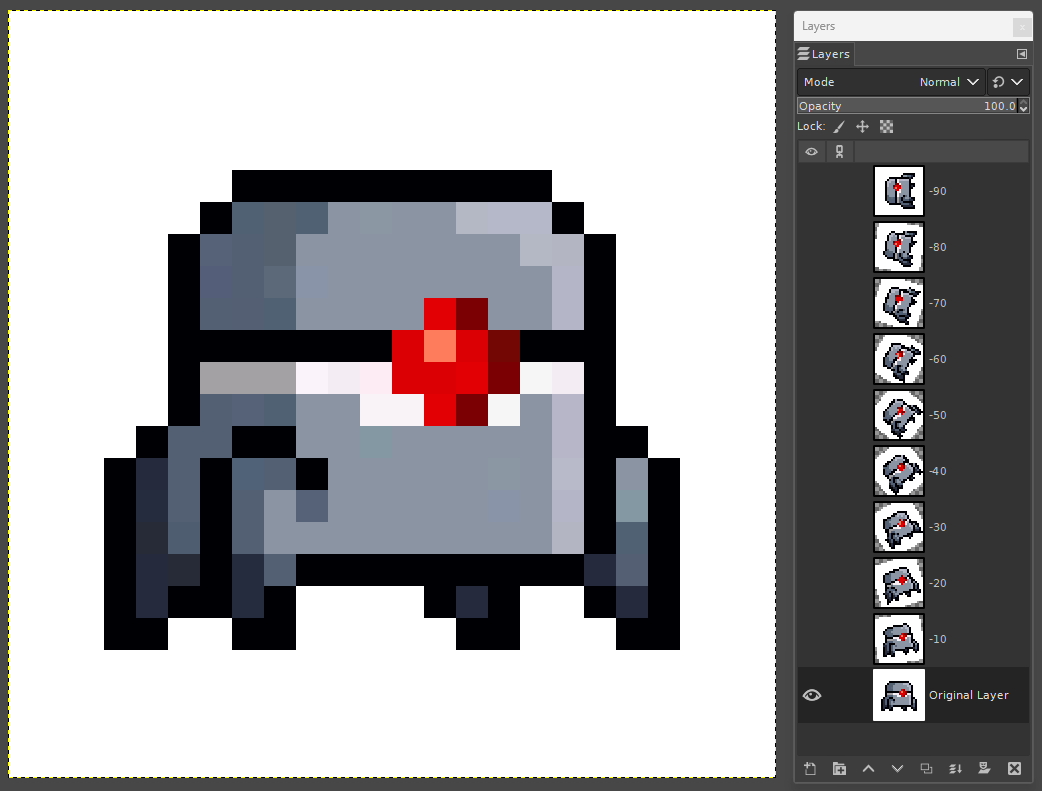The width and height of the screenshot is (1042, 791).
Task: Click the orange highlight pixel on robot sprite
Action: click(x=440, y=346)
